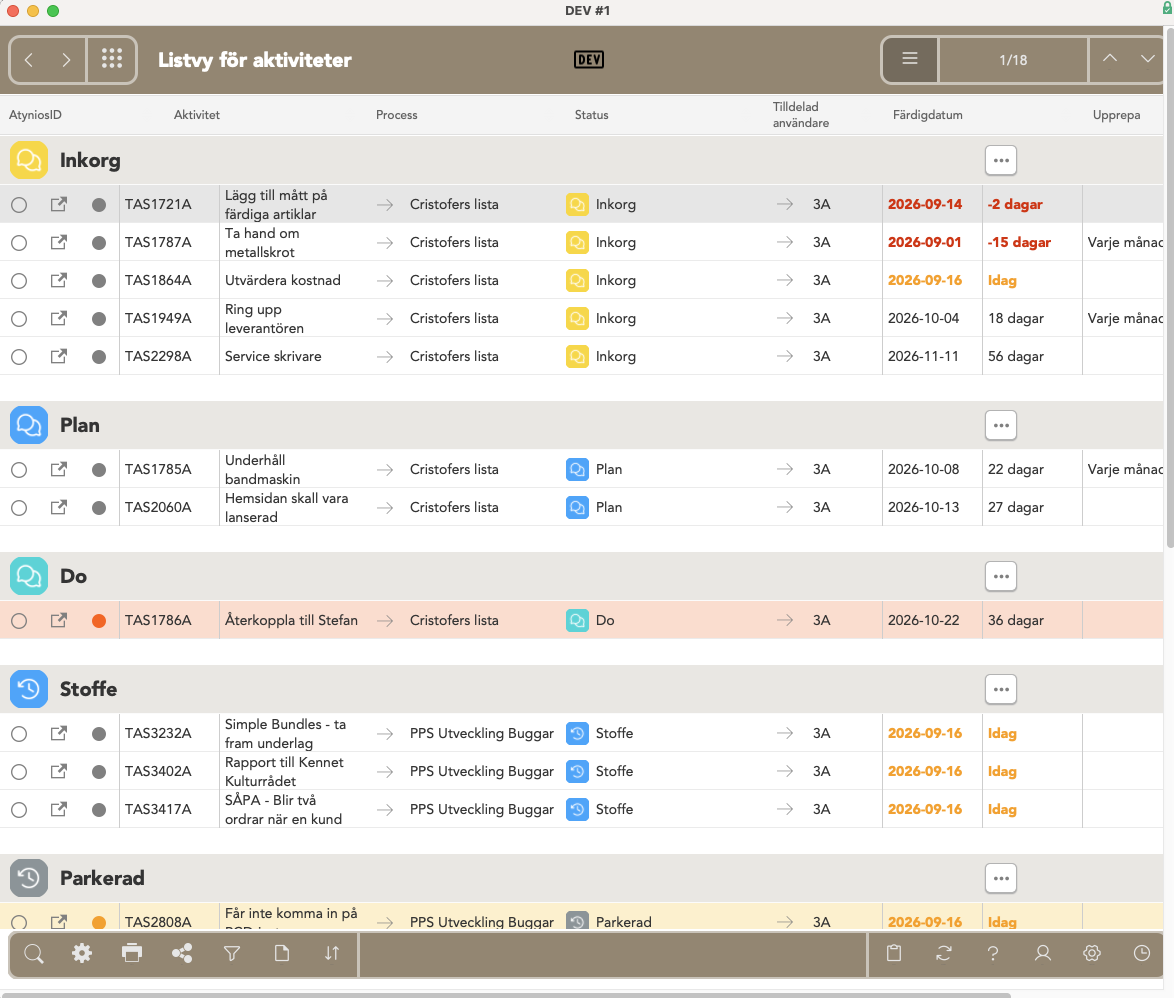Click the DEV badge in header
The height and width of the screenshot is (998, 1174).
(x=588, y=60)
